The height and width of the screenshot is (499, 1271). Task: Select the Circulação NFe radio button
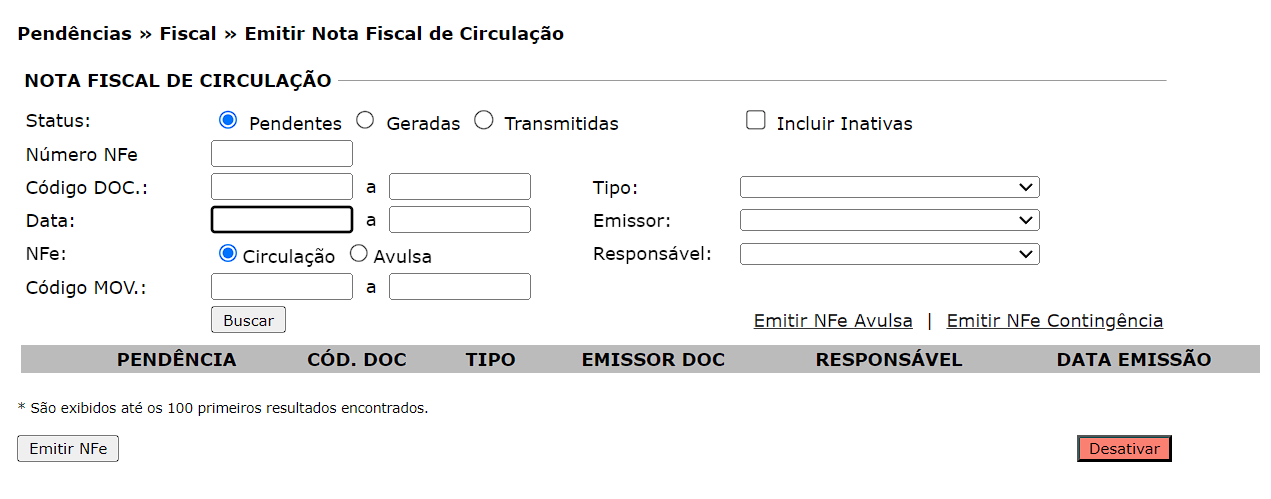point(228,254)
